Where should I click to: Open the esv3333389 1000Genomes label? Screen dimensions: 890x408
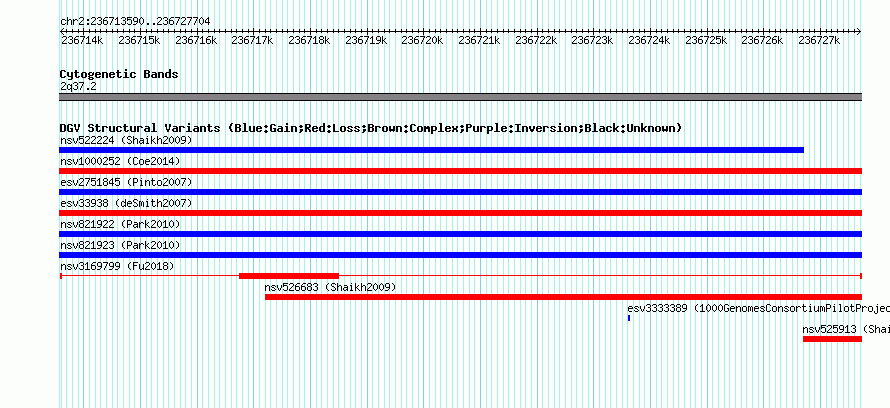758,308
